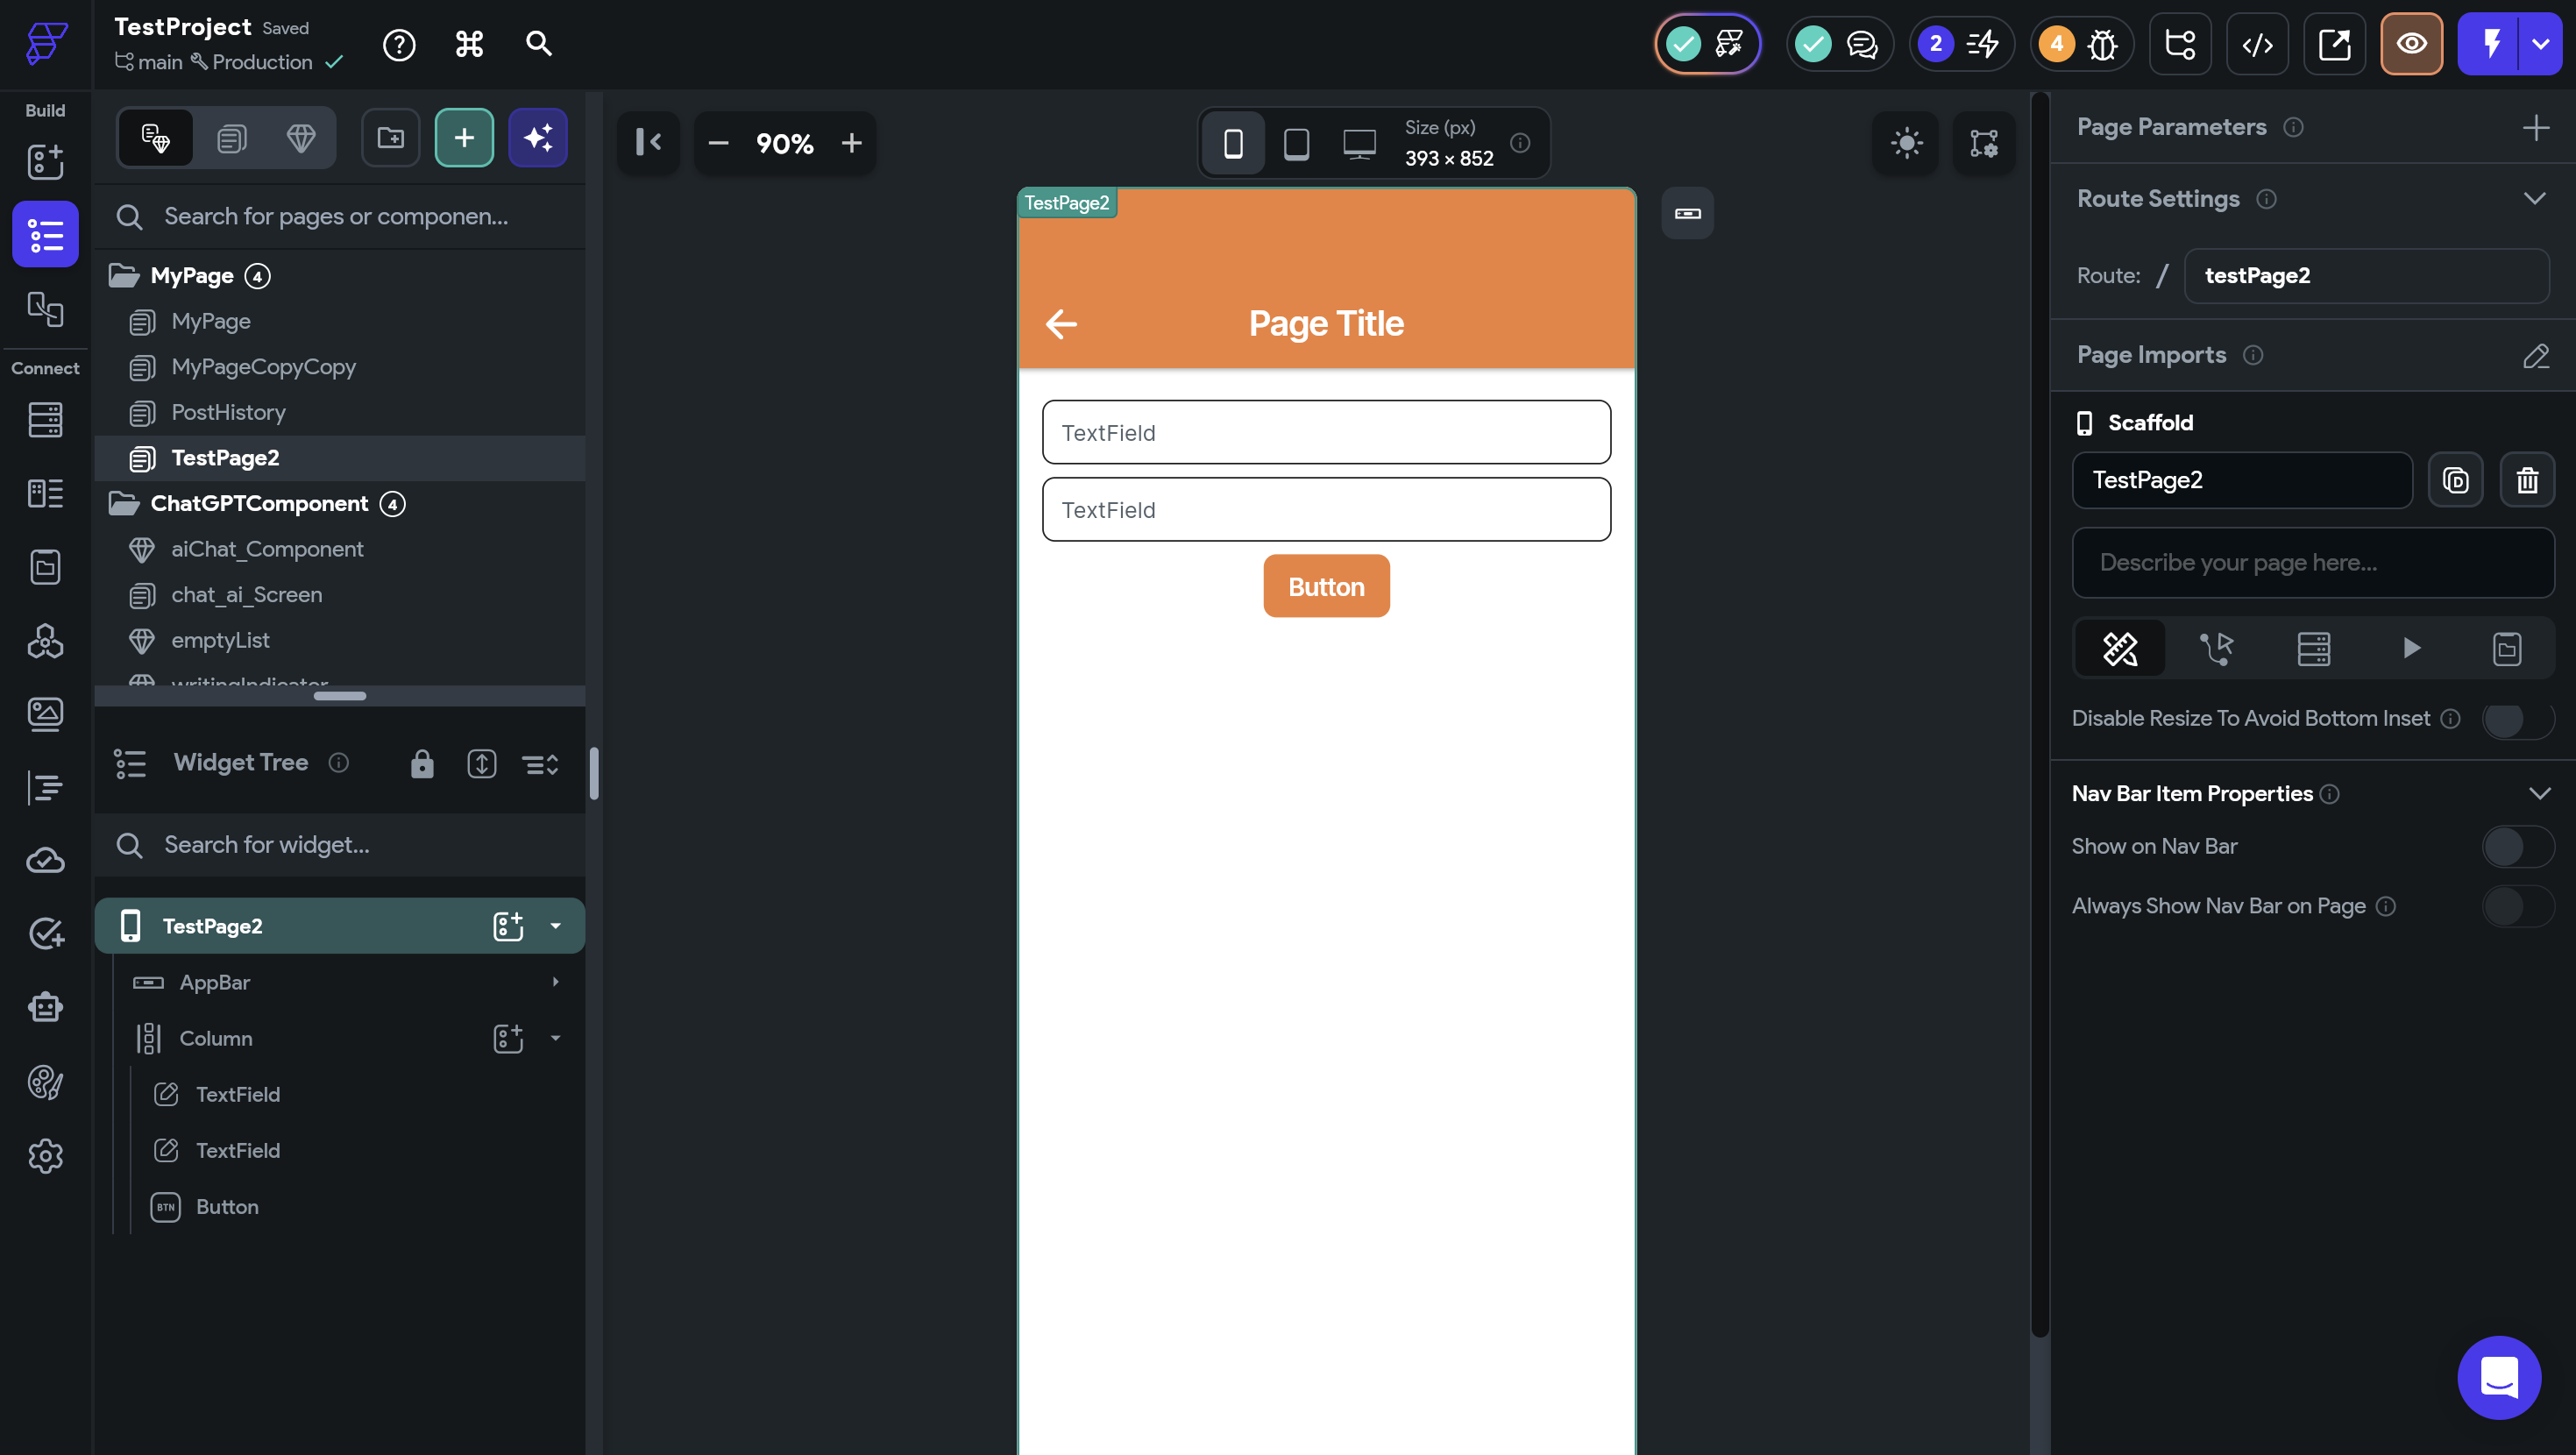Click the preview eye icon button
Screen dimensions: 2576x1455
point(2411,44)
